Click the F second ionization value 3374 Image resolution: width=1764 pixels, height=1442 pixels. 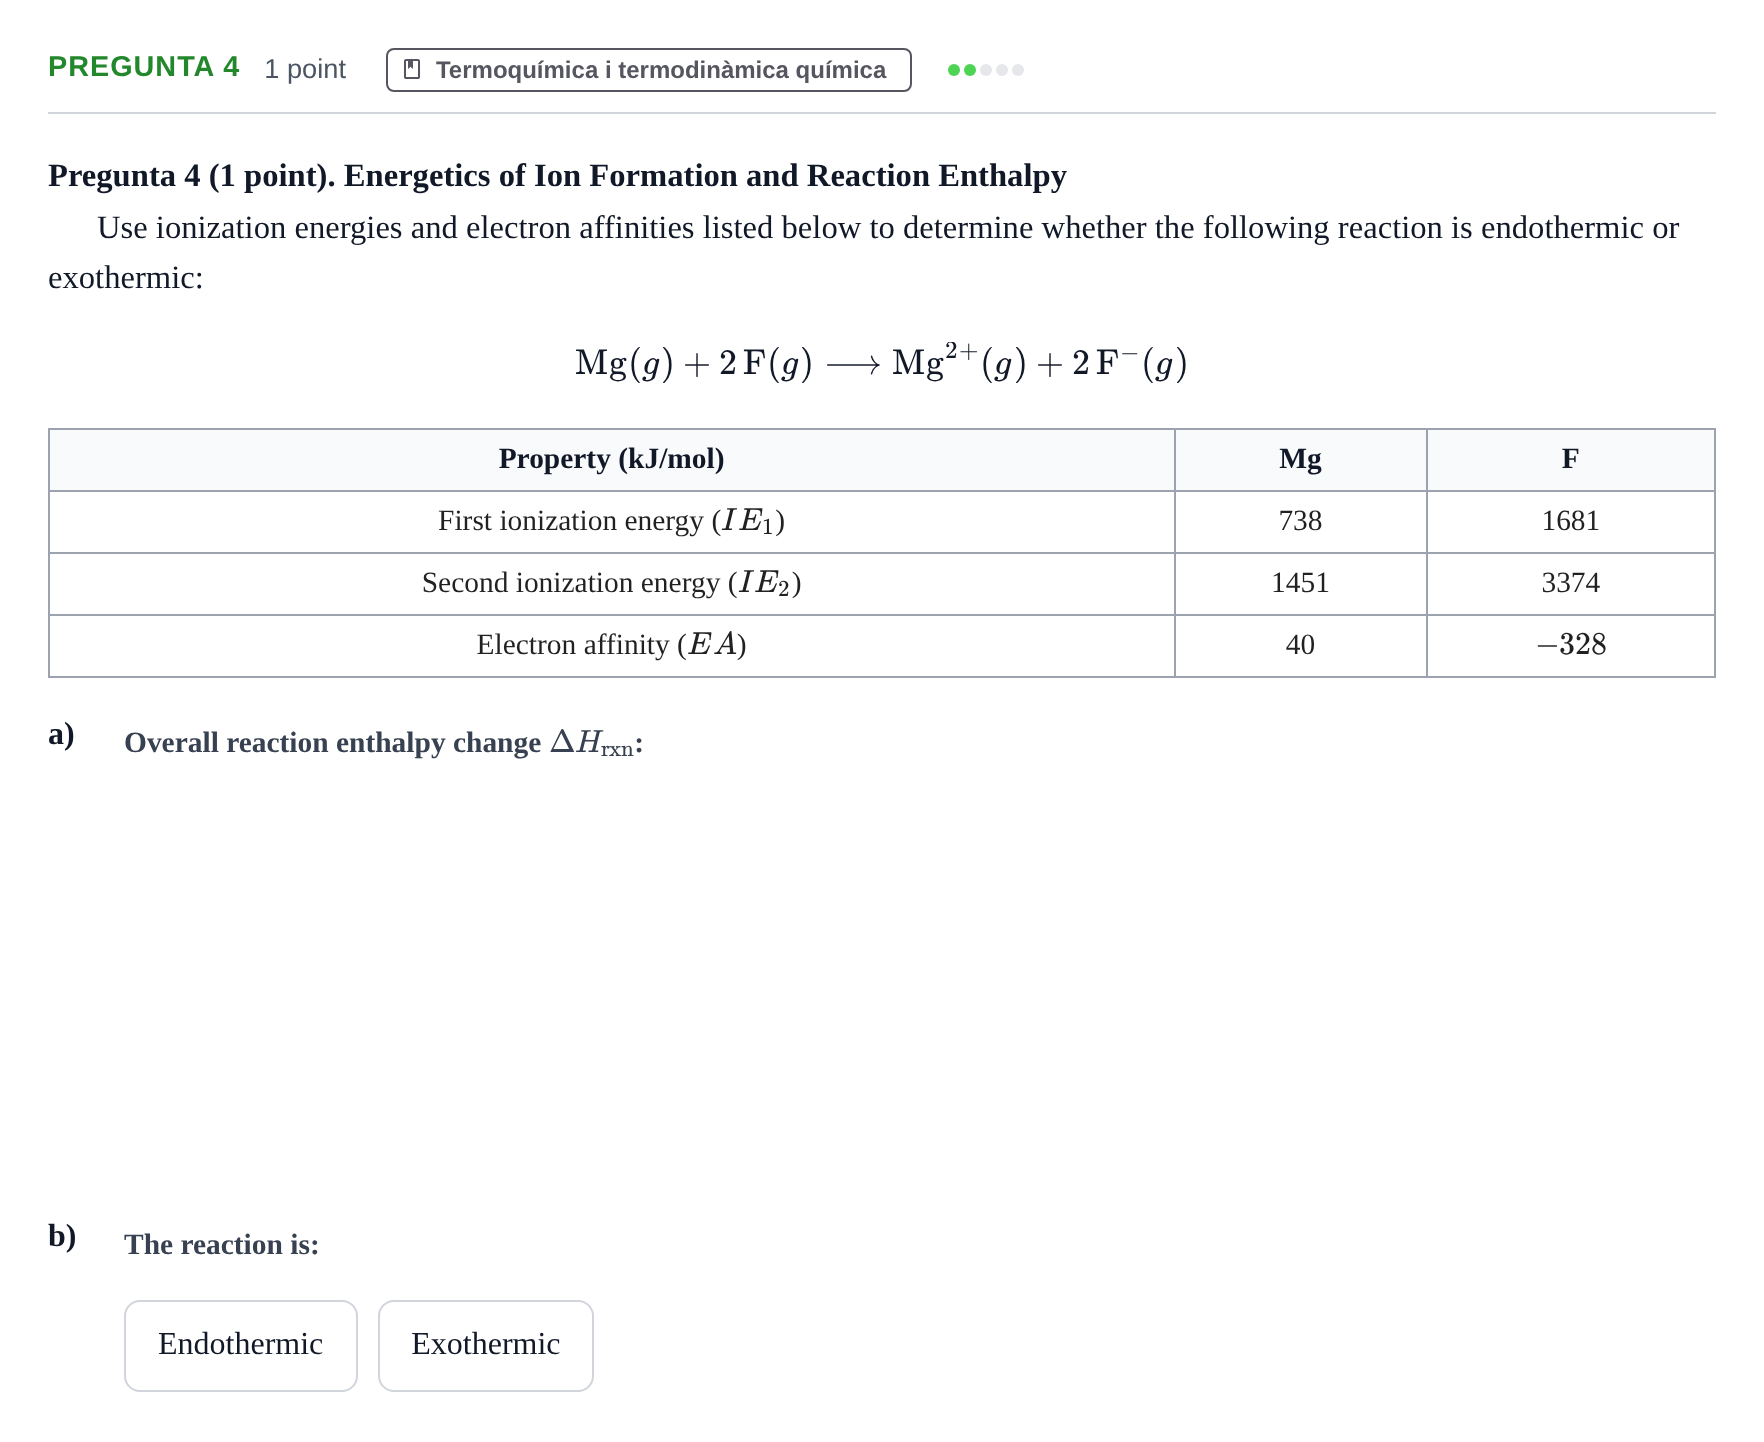pos(1570,583)
